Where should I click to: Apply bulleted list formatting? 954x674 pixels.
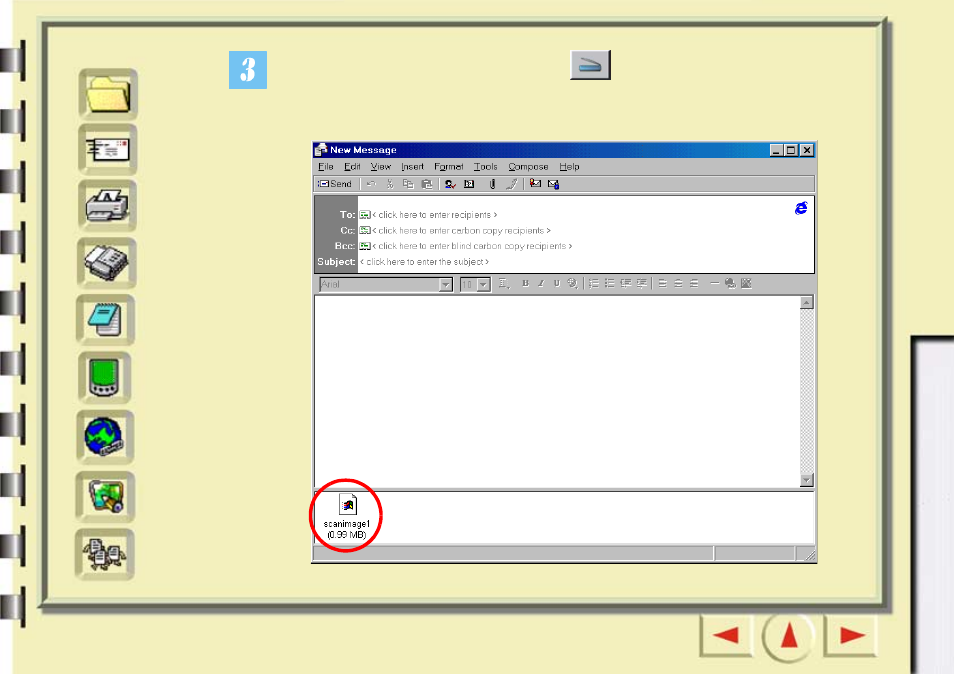[x=610, y=283]
